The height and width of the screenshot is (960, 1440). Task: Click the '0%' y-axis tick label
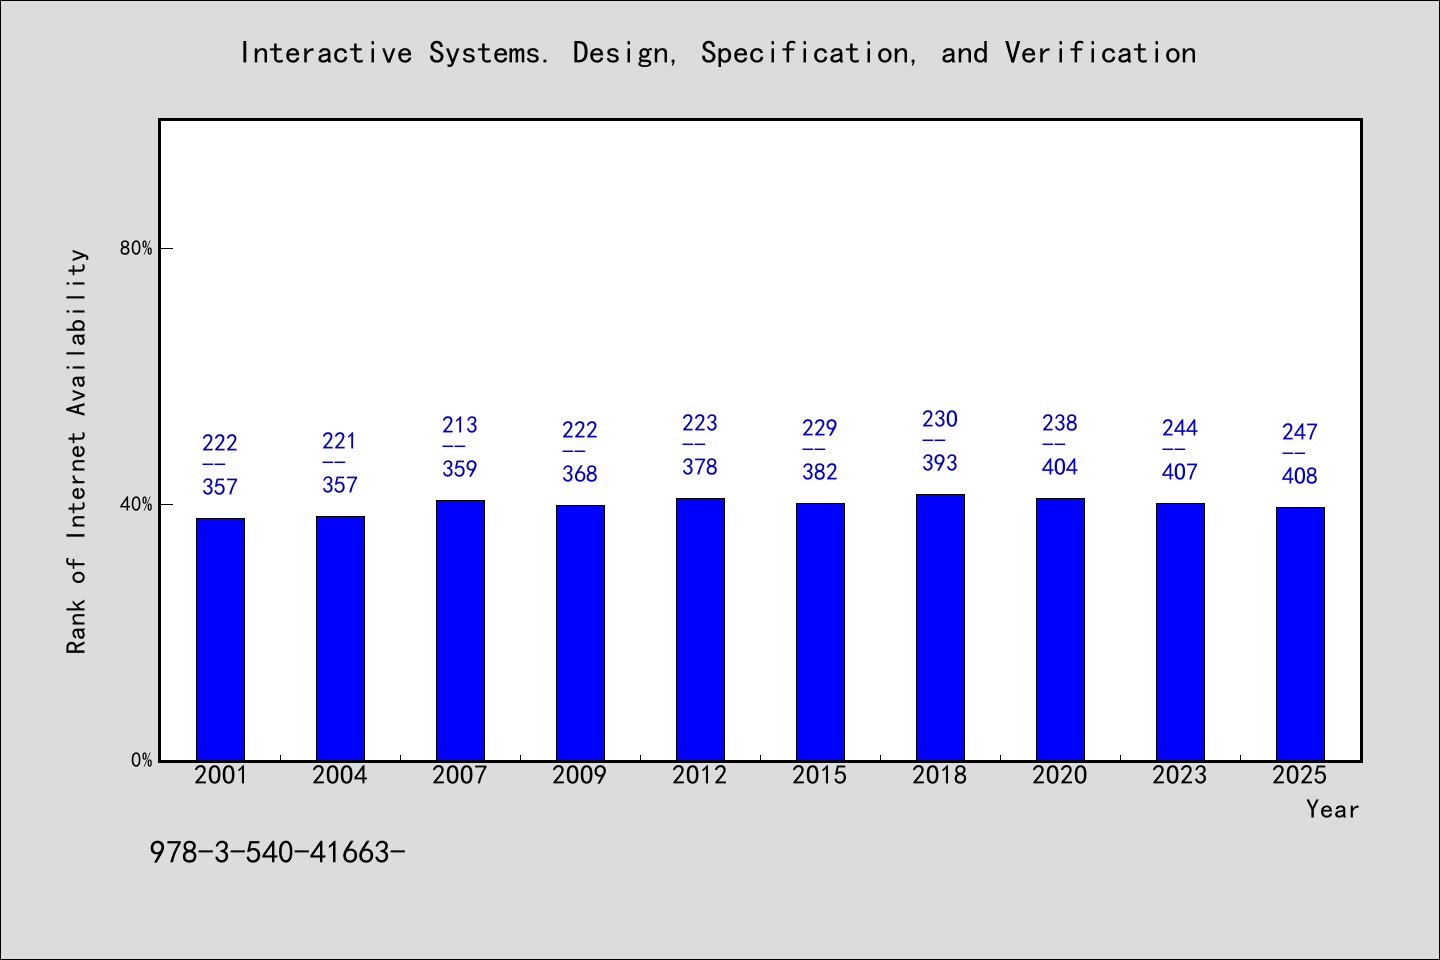pyautogui.click(x=141, y=760)
